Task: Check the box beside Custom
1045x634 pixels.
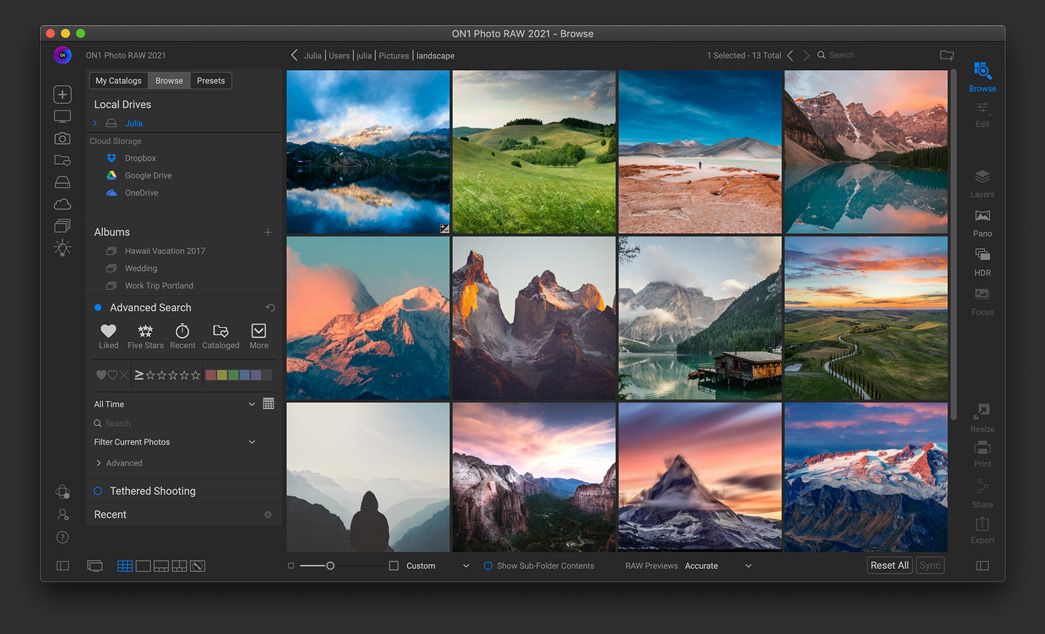Action: [x=393, y=565]
